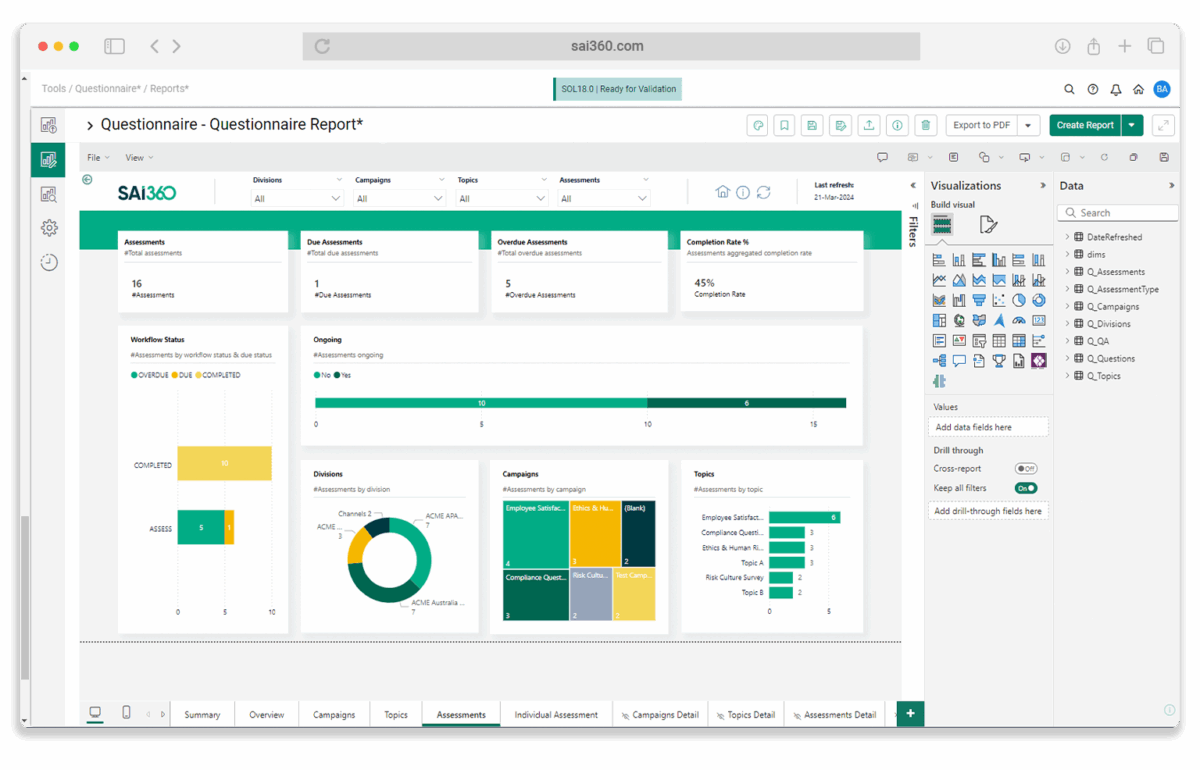Screen dimensions: 1200x770
Task: Switch to the Summary page tab
Action: click(x=202, y=714)
